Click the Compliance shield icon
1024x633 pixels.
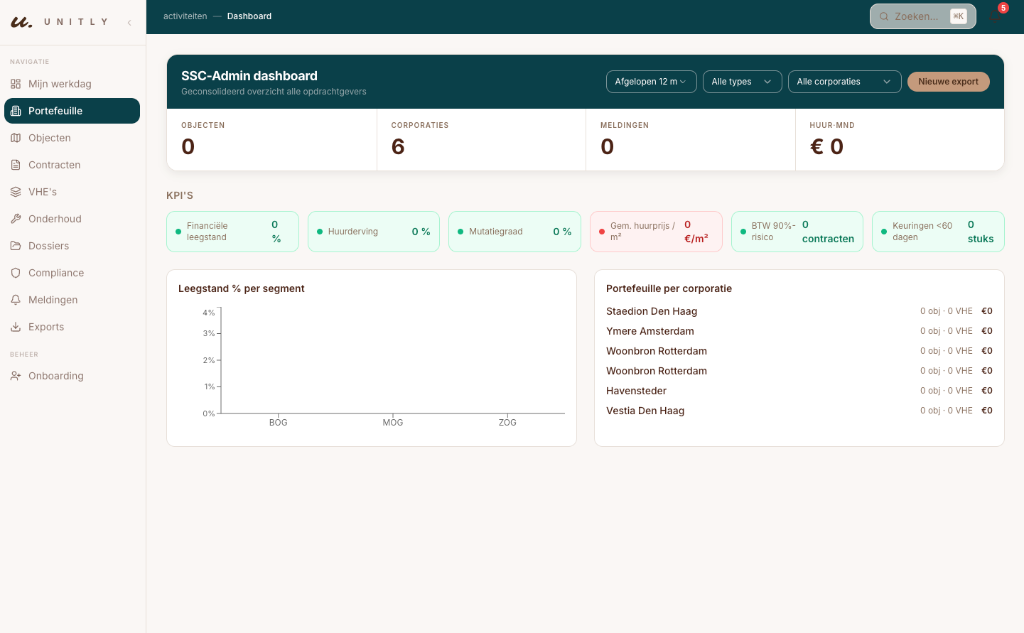pyautogui.click(x=16, y=273)
